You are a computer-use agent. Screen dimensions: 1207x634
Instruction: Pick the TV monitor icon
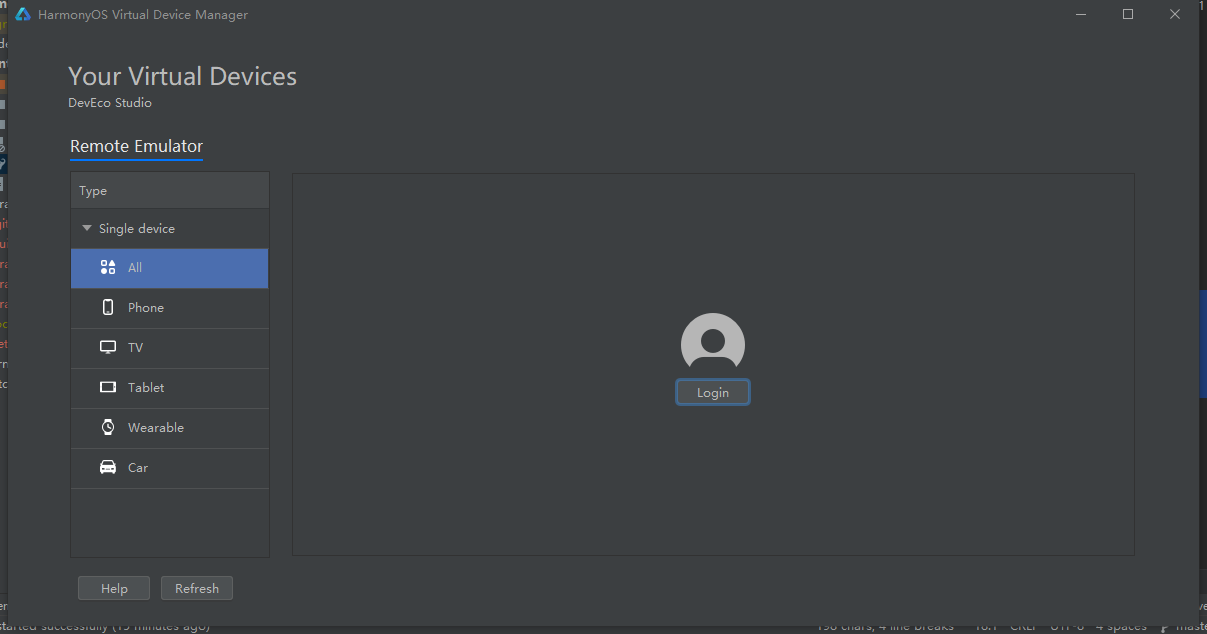pyautogui.click(x=108, y=348)
